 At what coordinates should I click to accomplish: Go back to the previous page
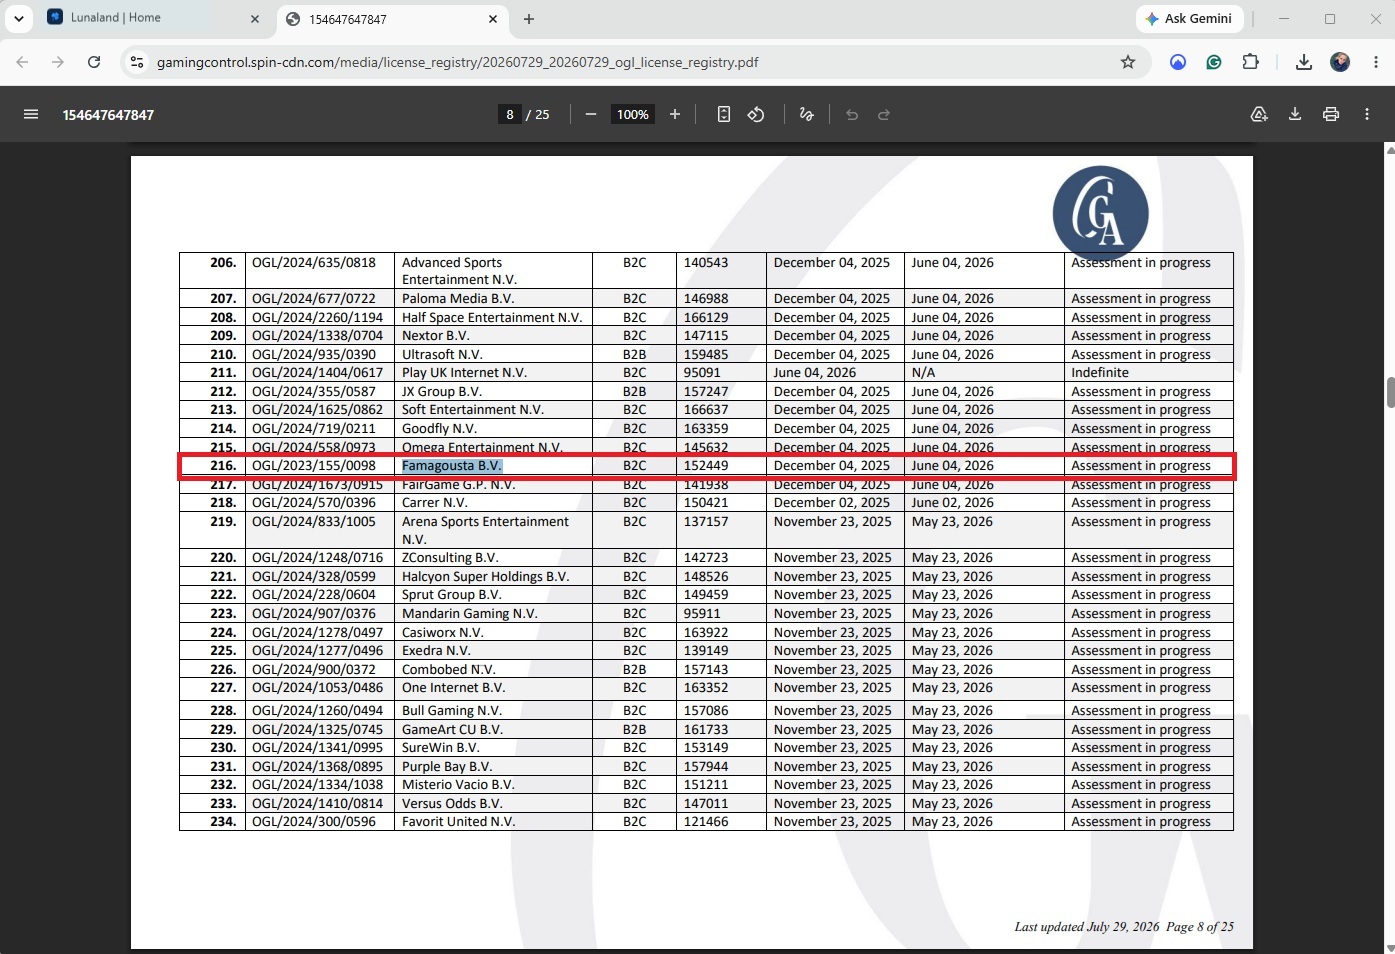[x=22, y=62]
